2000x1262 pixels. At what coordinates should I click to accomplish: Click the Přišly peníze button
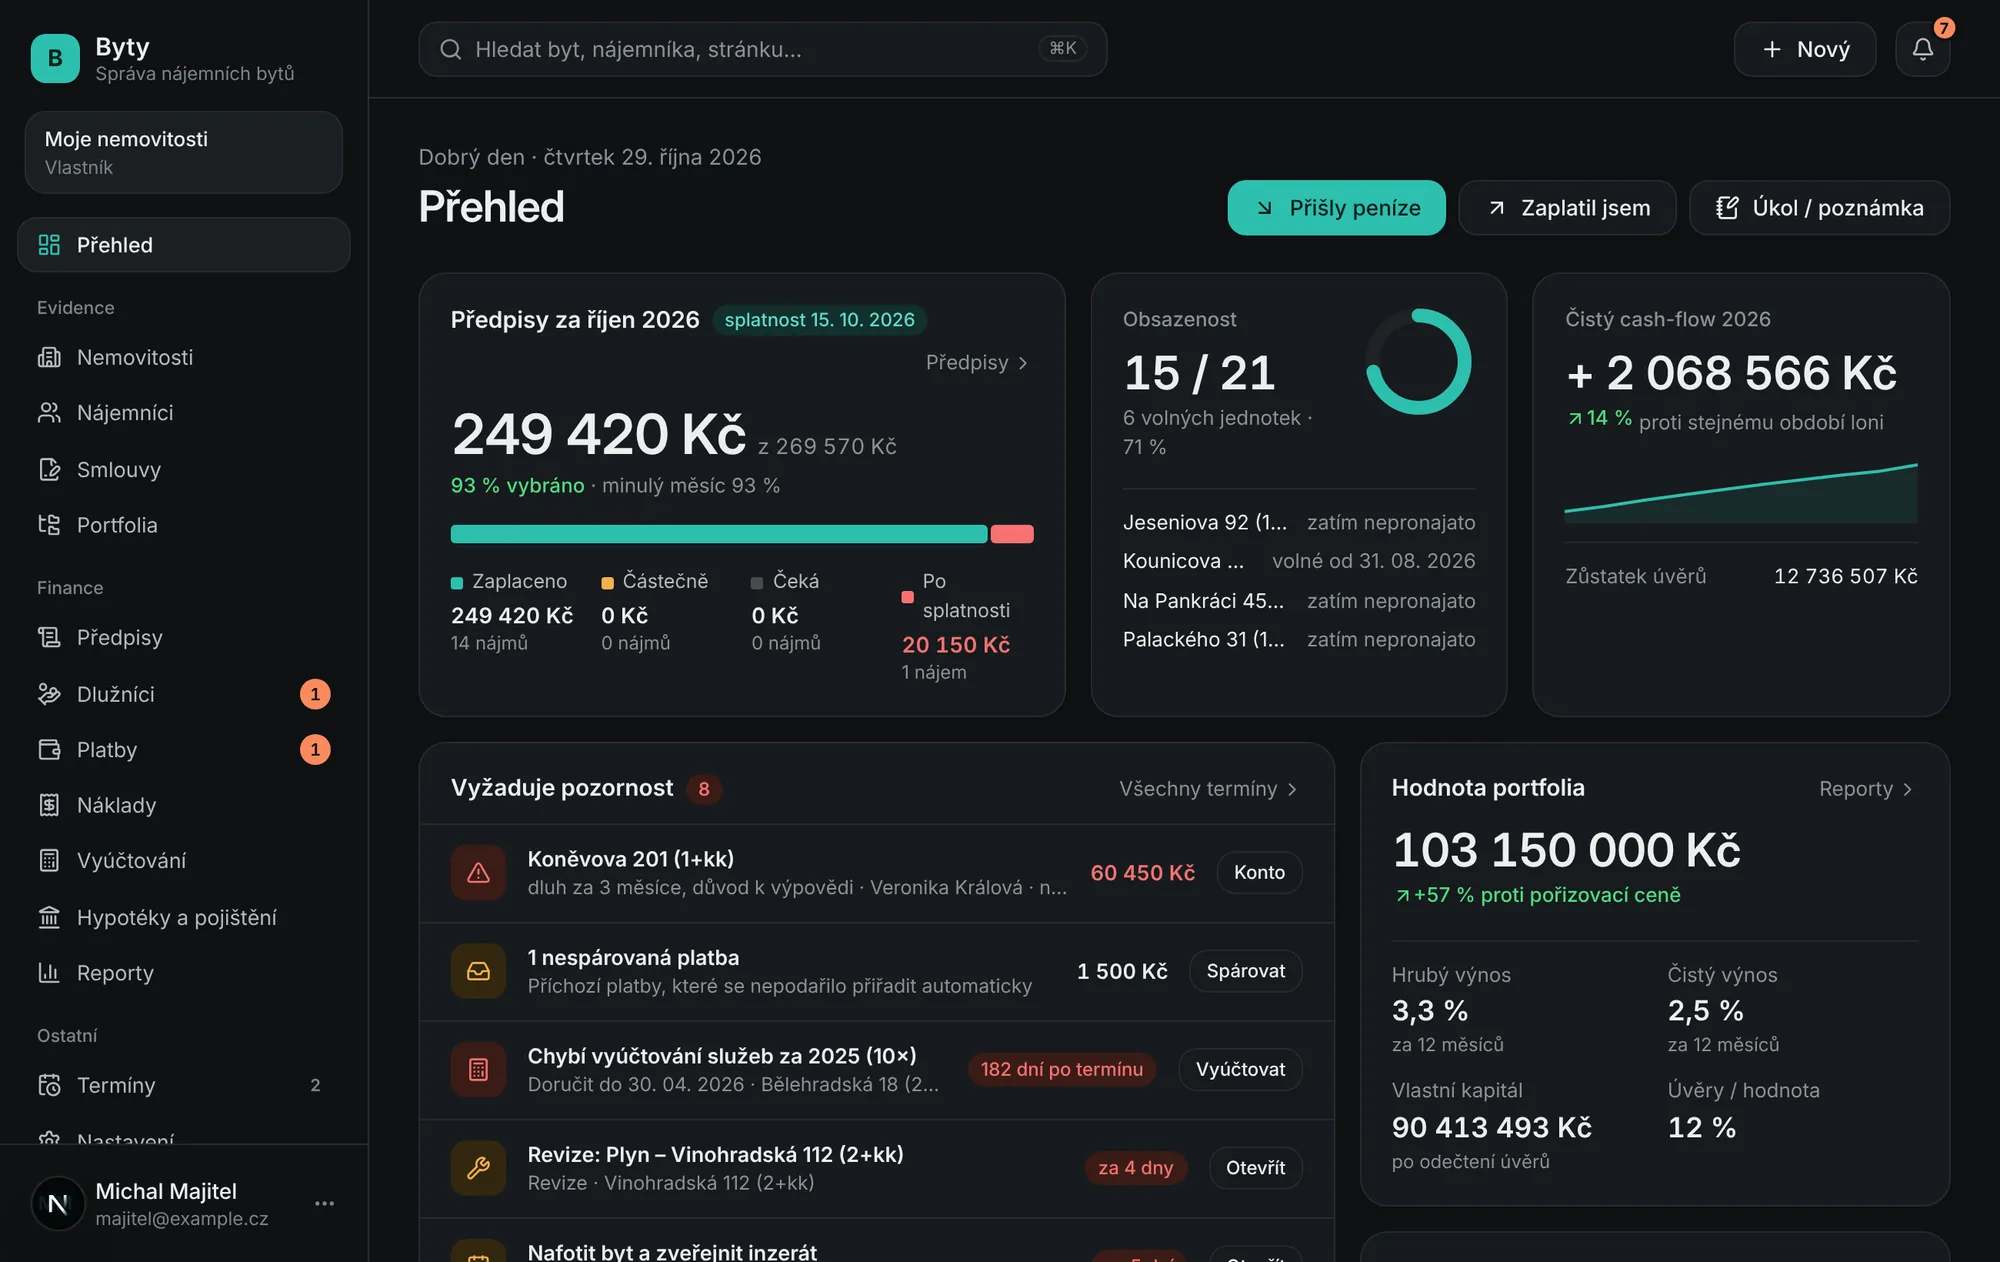click(x=1336, y=208)
